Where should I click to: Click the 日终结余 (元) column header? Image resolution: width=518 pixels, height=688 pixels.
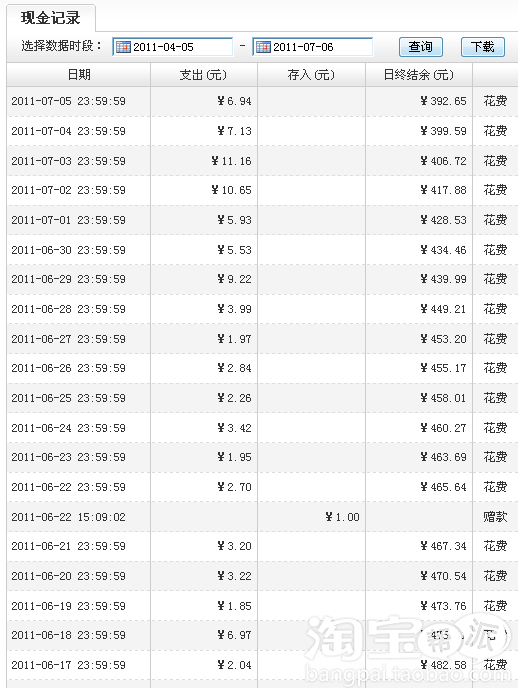pos(419,75)
